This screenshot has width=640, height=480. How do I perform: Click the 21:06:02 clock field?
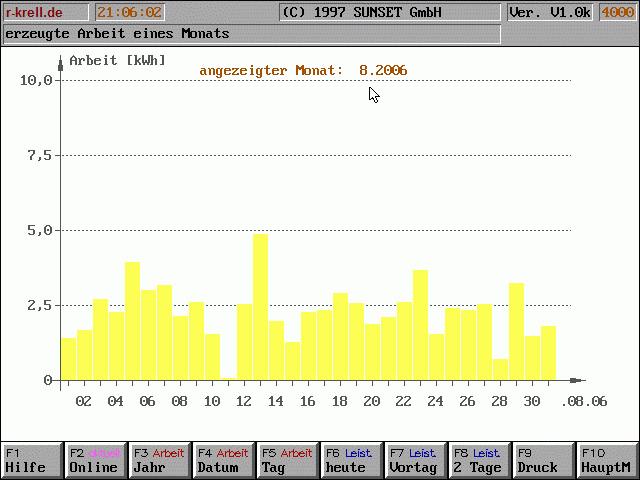(129, 13)
